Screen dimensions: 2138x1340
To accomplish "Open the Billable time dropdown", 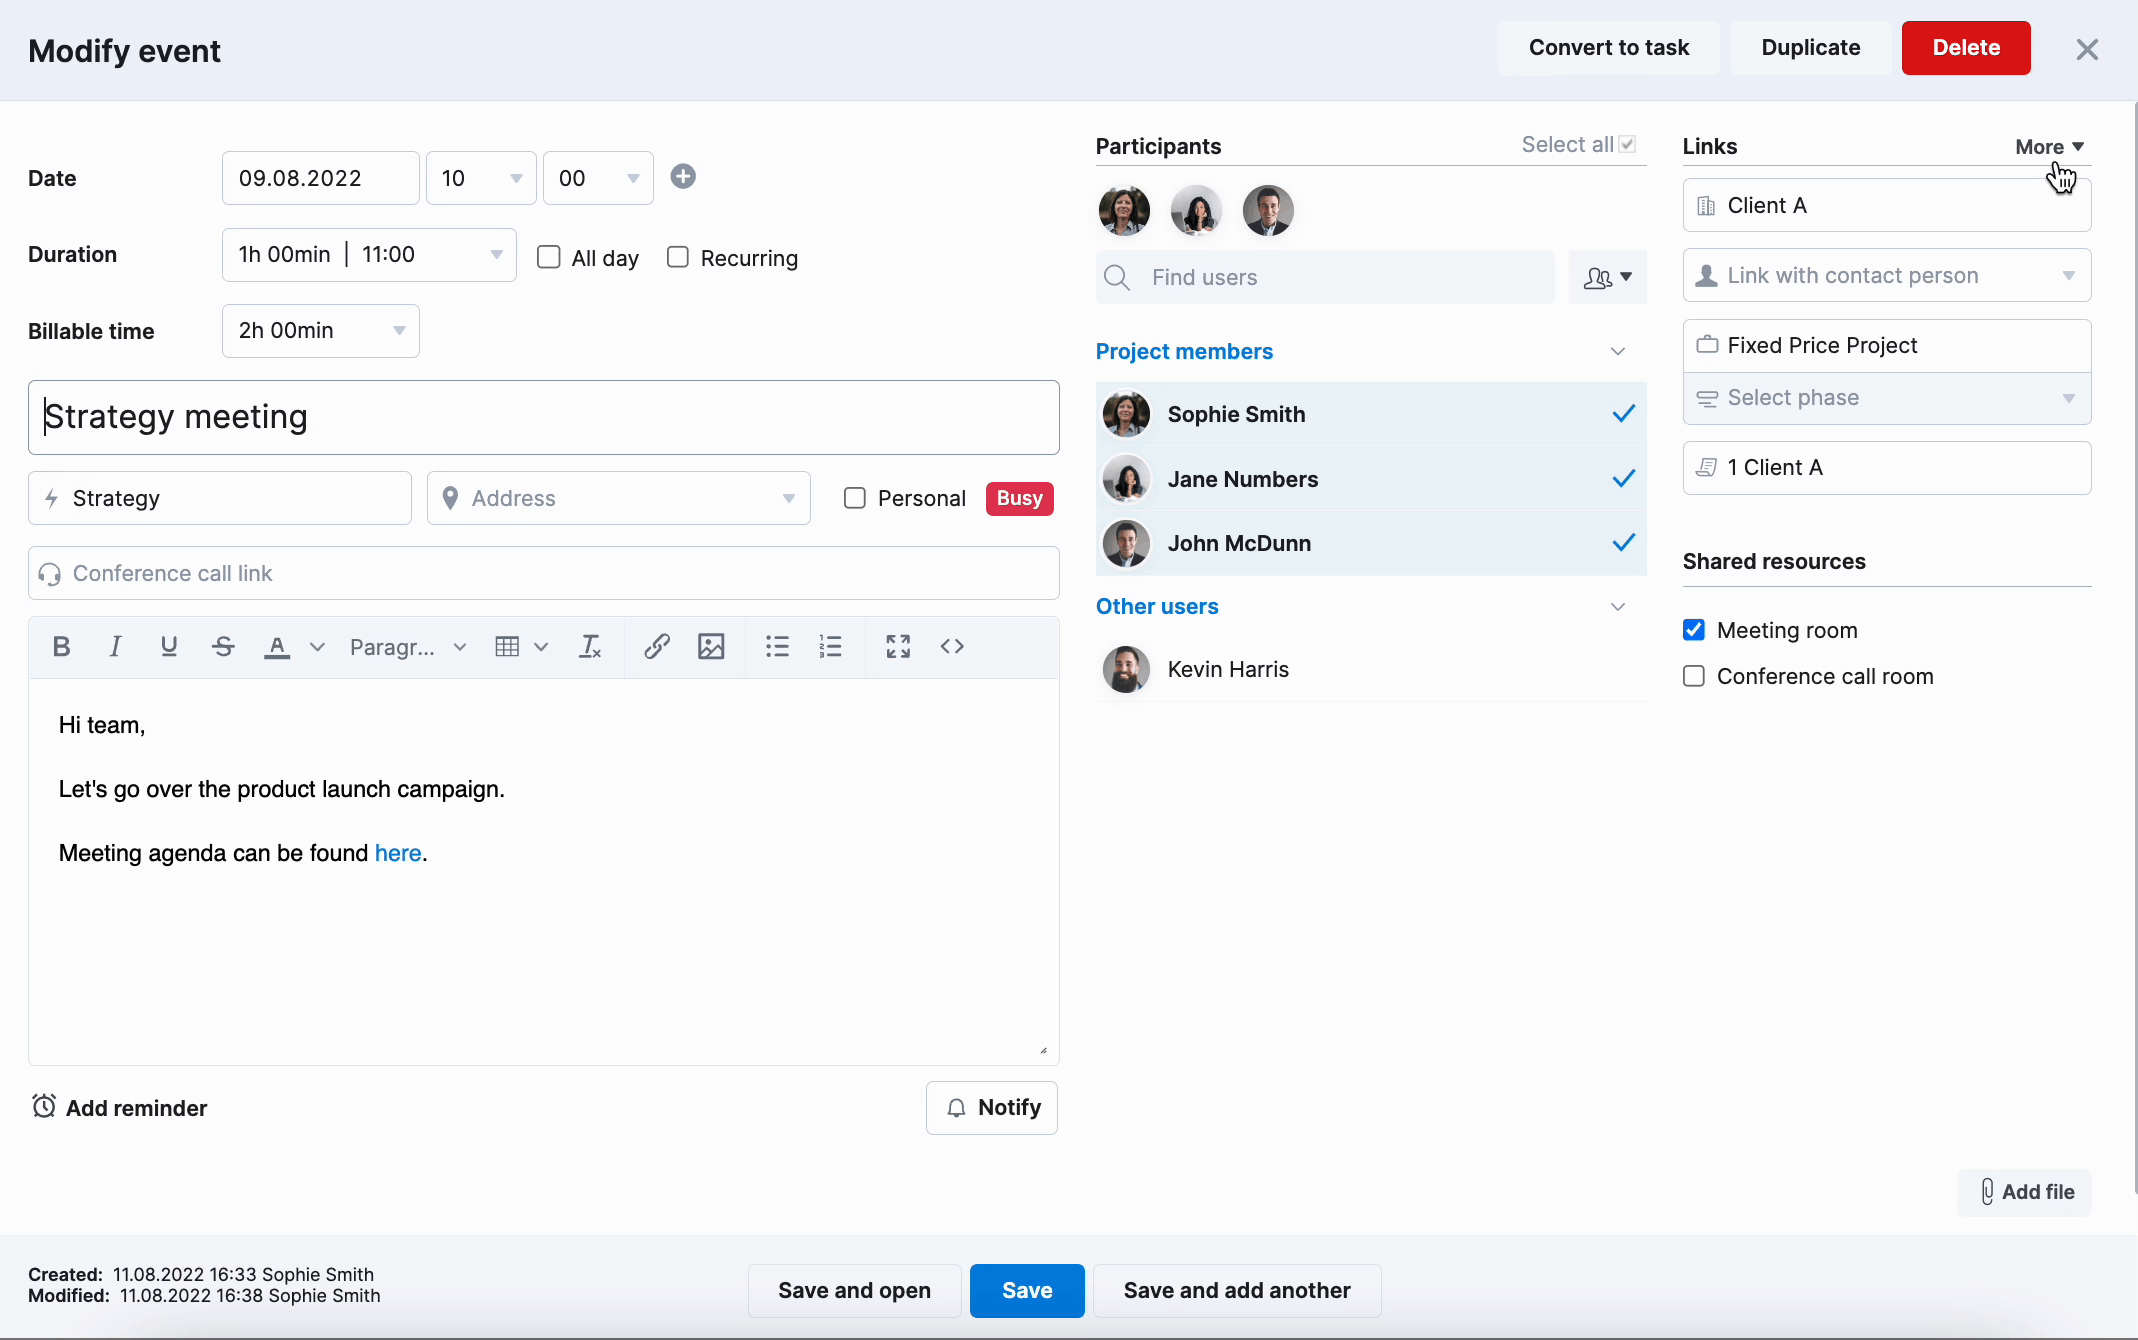I will pyautogui.click(x=320, y=331).
